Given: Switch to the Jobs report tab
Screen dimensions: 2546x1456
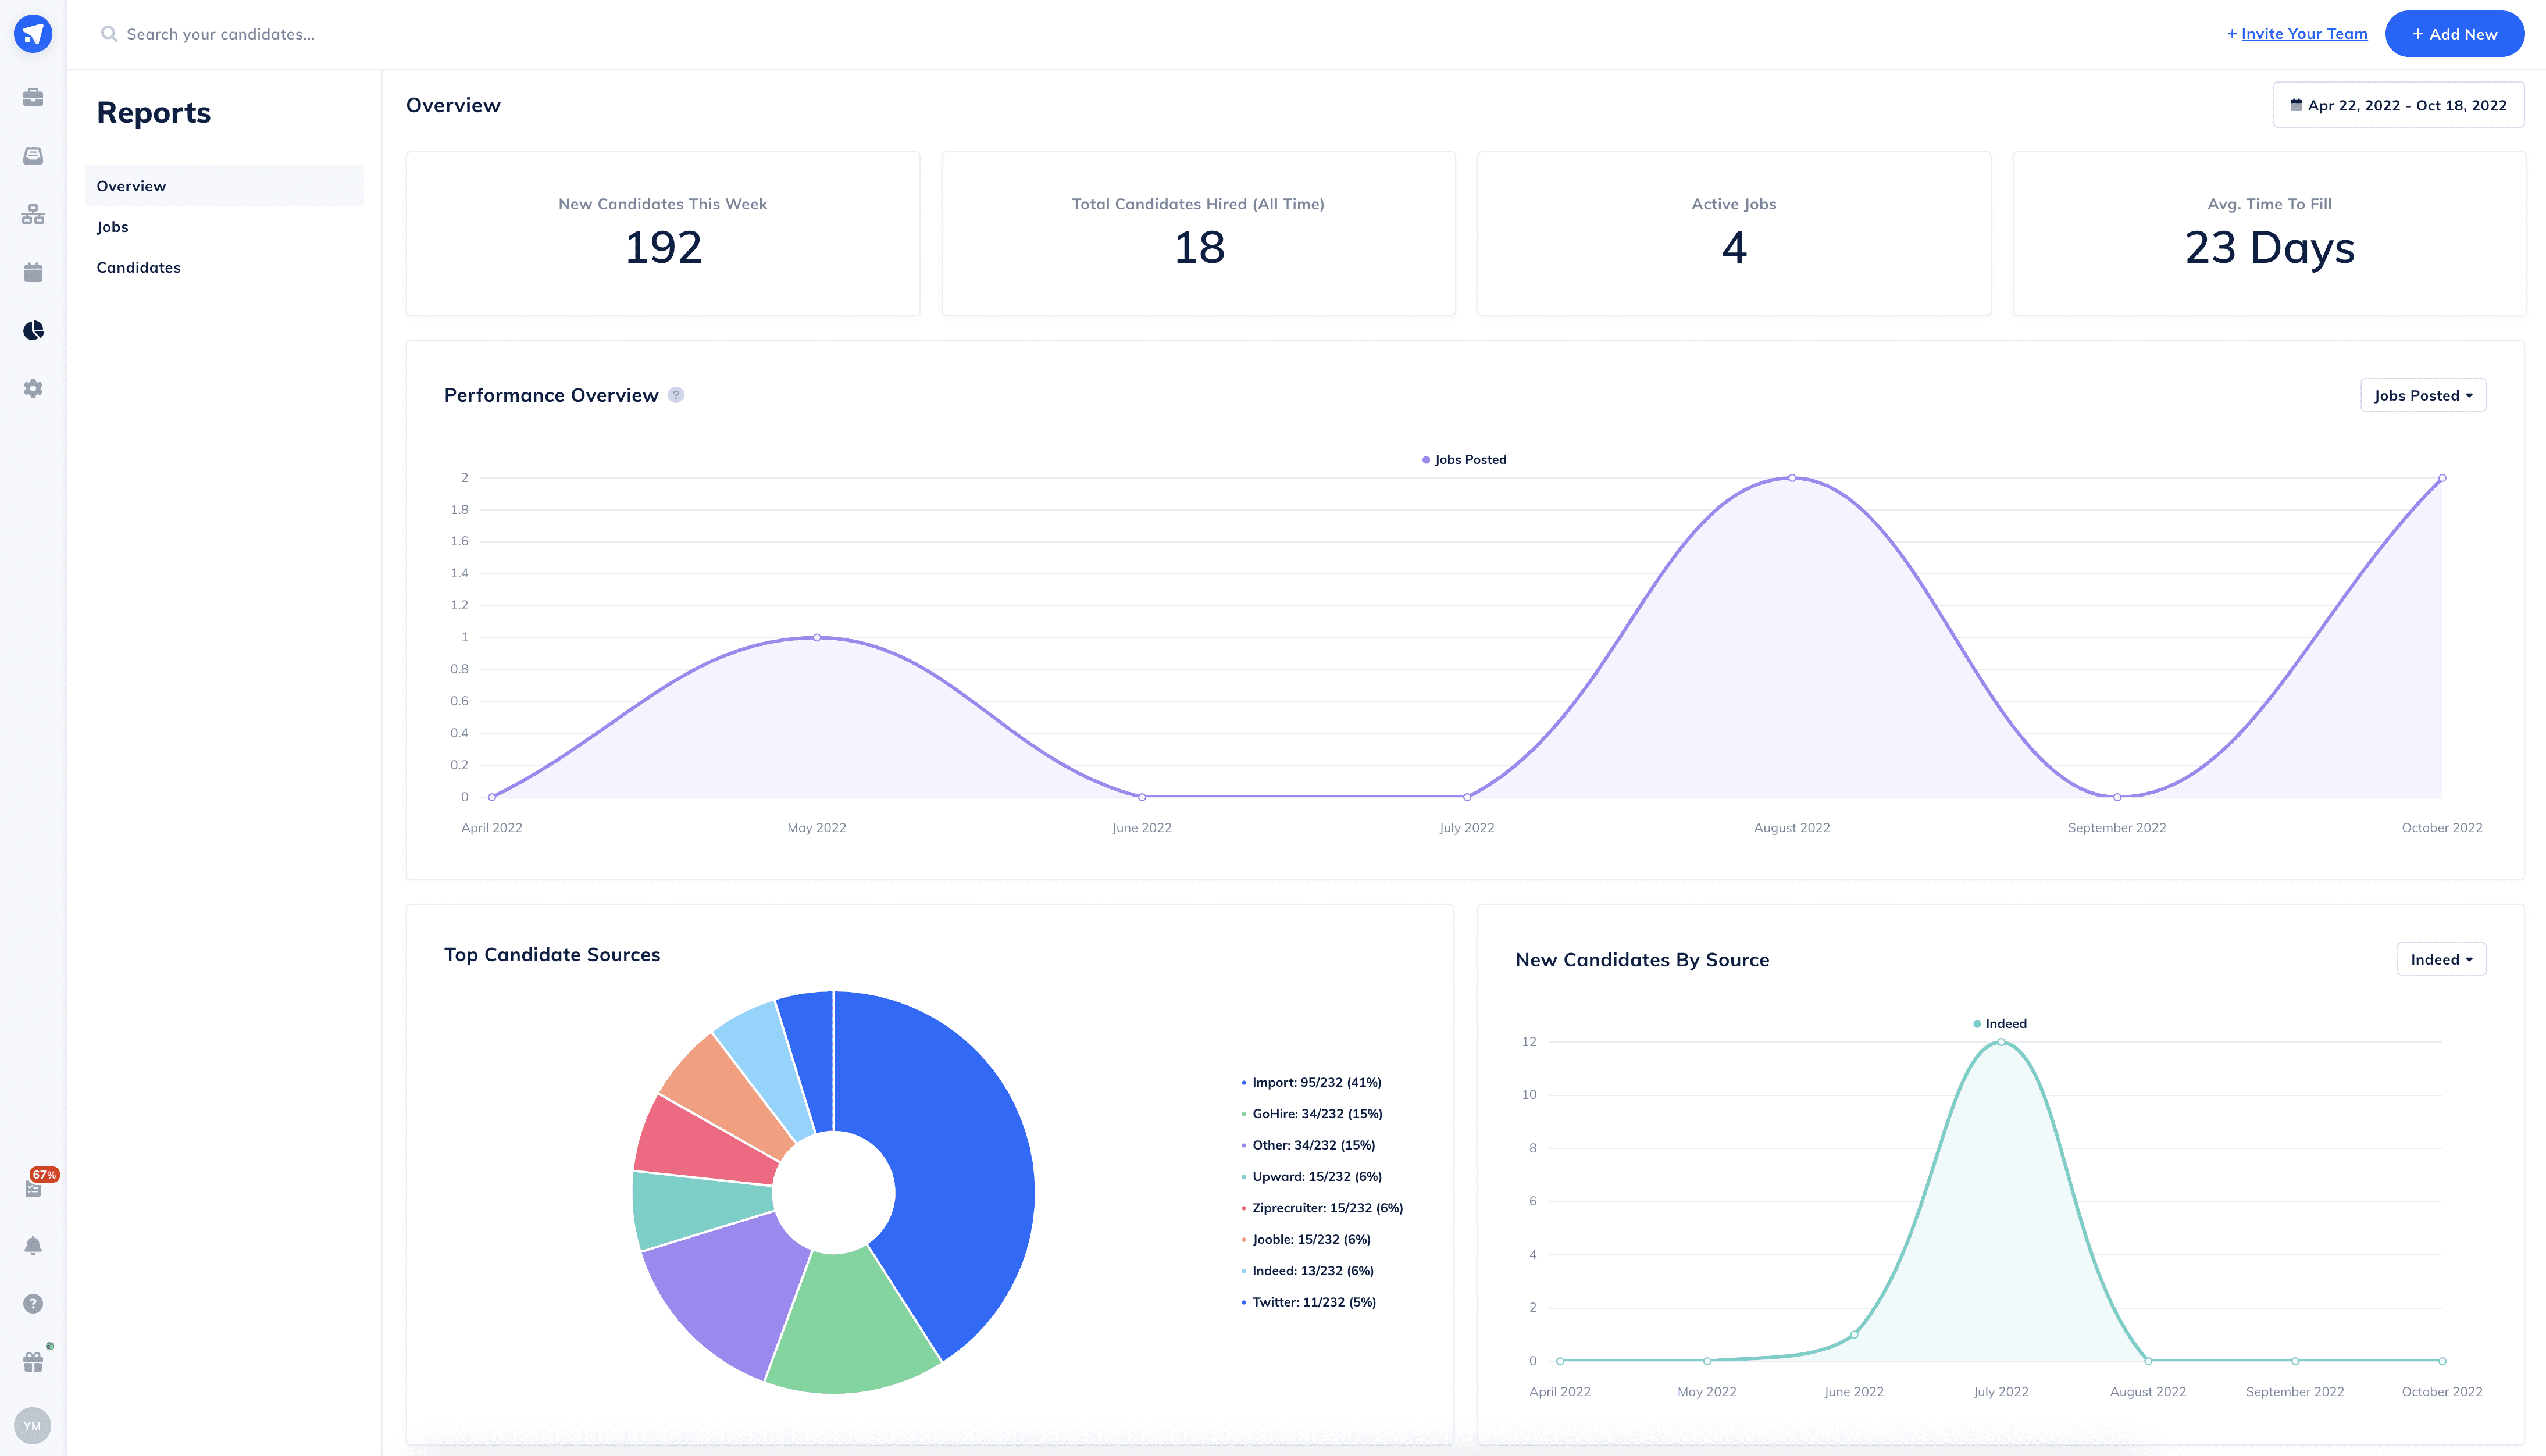Looking at the screenshot, I should click(x=112, y=226).
